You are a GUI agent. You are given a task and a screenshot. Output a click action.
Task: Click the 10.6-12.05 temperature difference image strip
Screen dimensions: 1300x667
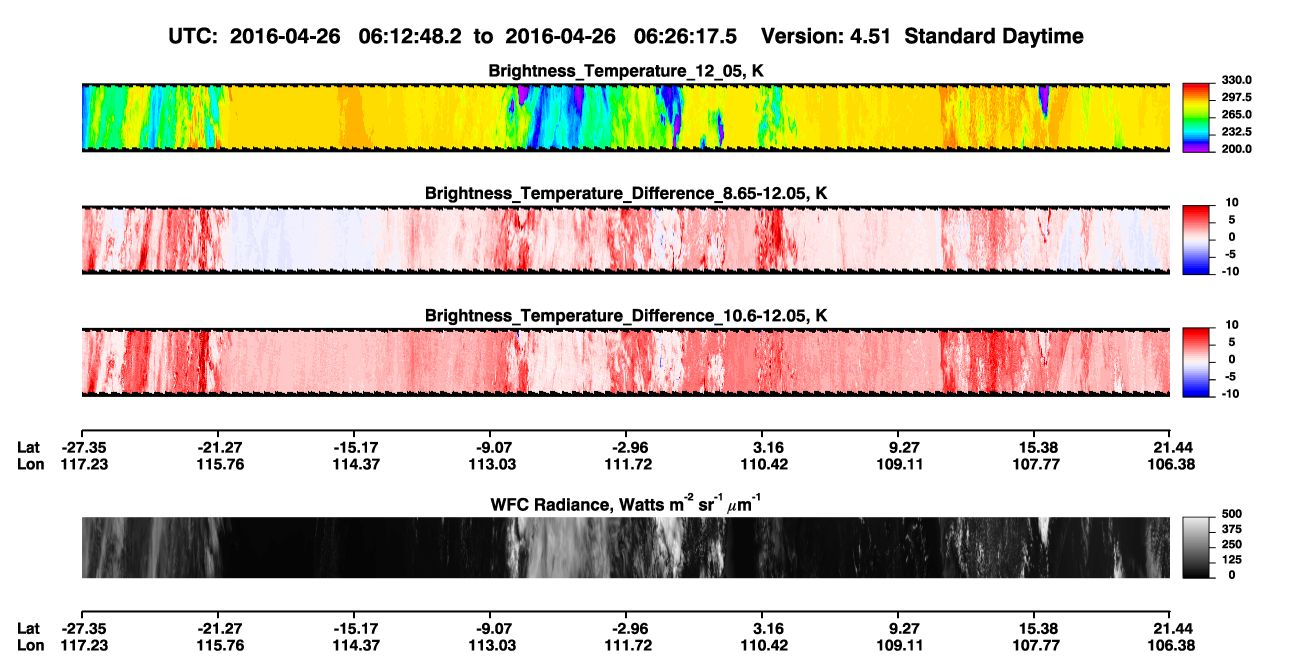tap(625, 362)
